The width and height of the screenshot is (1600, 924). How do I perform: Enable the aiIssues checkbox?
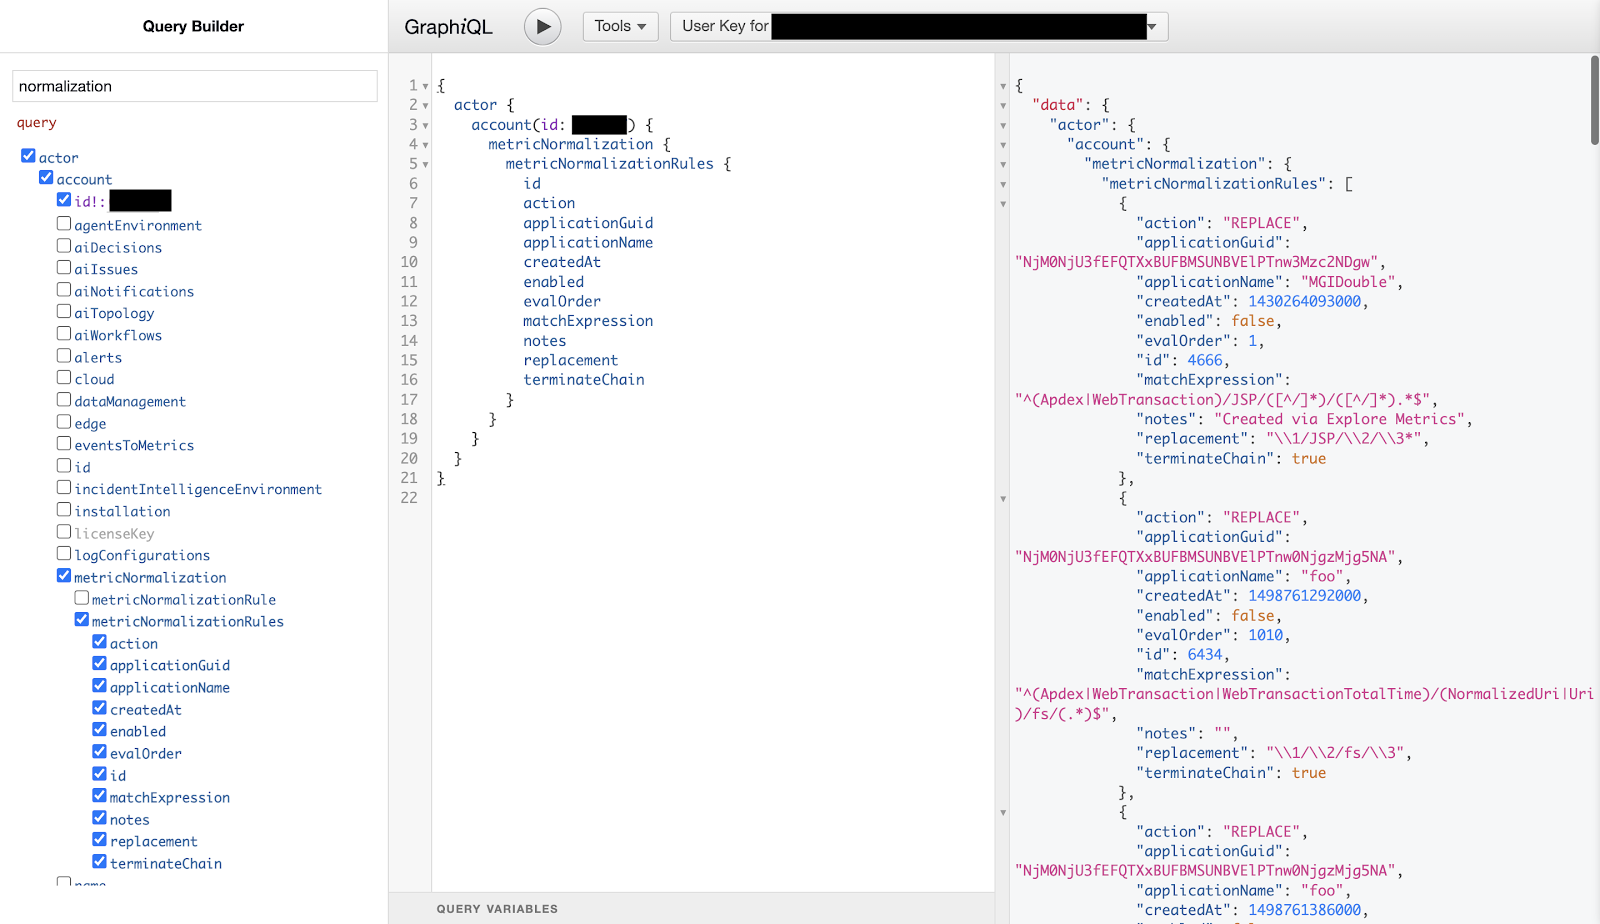click(x=64, y=268)
